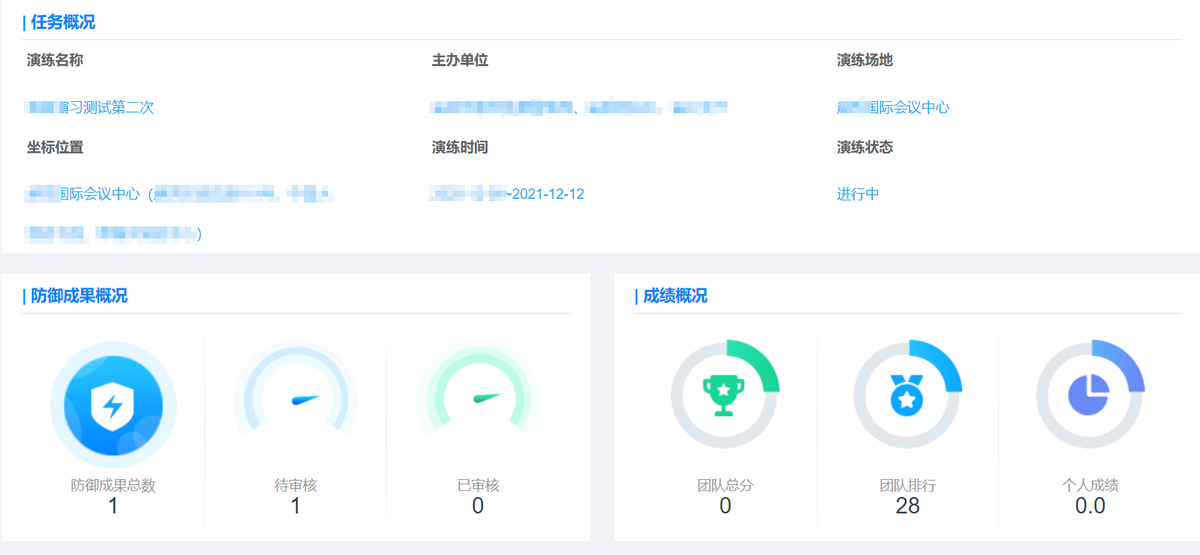Click the 成绩概况 section heading
Viewport: 1200px width, 555px height.
click(675, 295)
